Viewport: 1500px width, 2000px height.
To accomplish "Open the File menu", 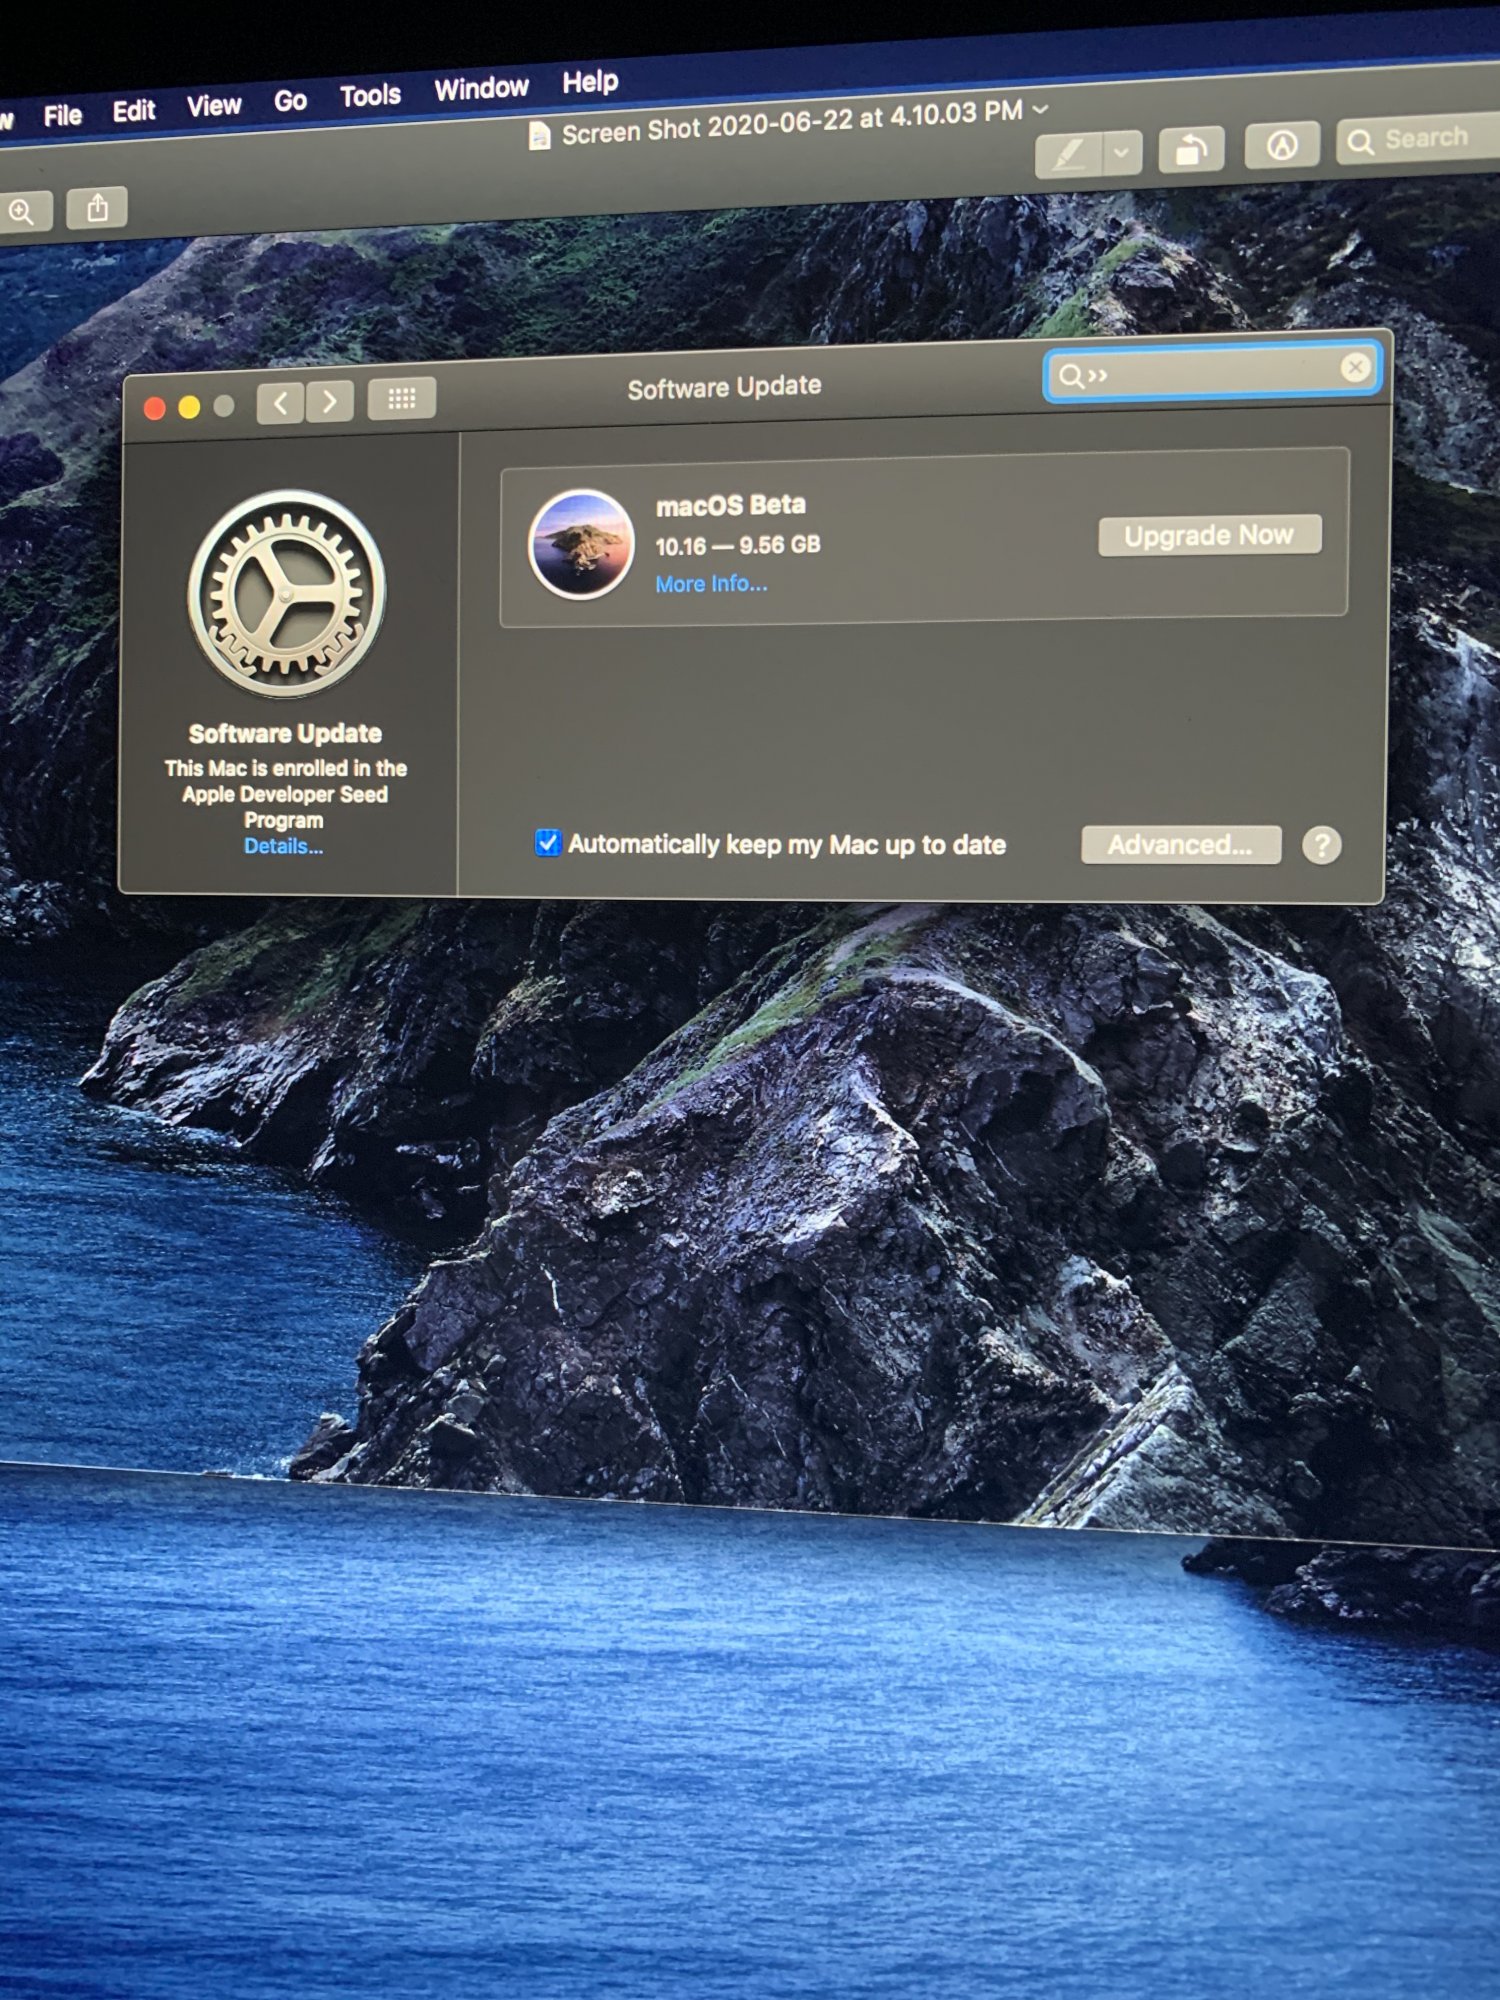I will [x=62, y=116].
